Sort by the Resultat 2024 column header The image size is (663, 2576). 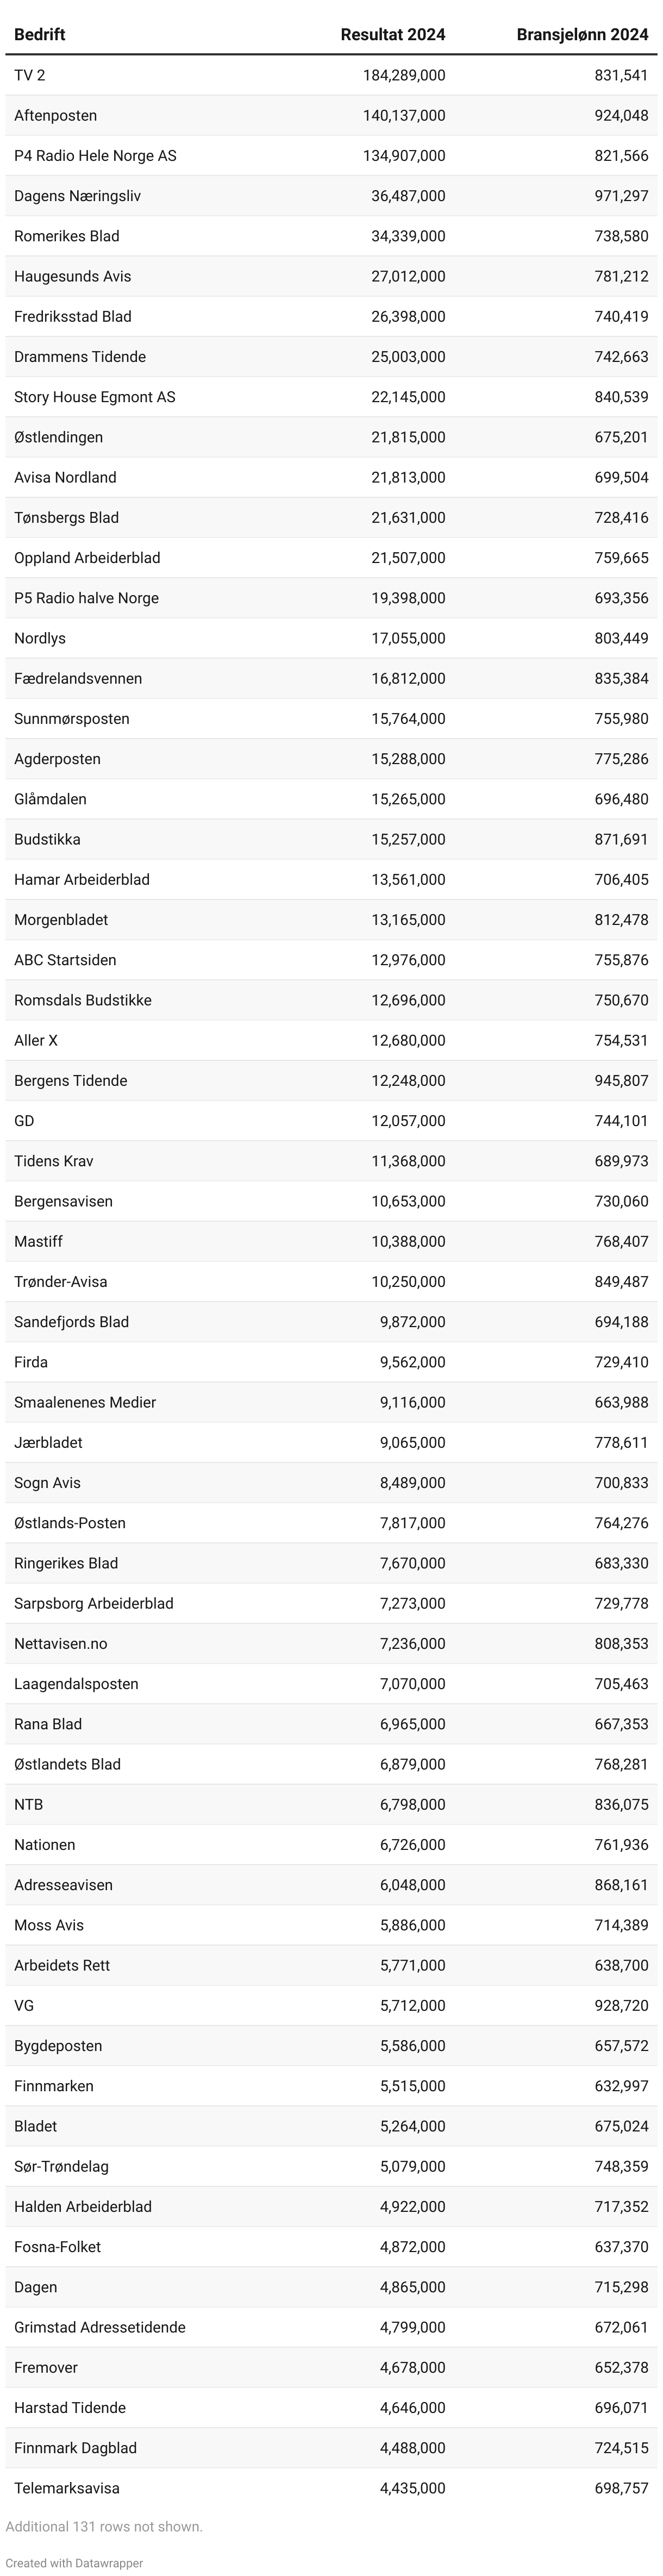point(392,35)
